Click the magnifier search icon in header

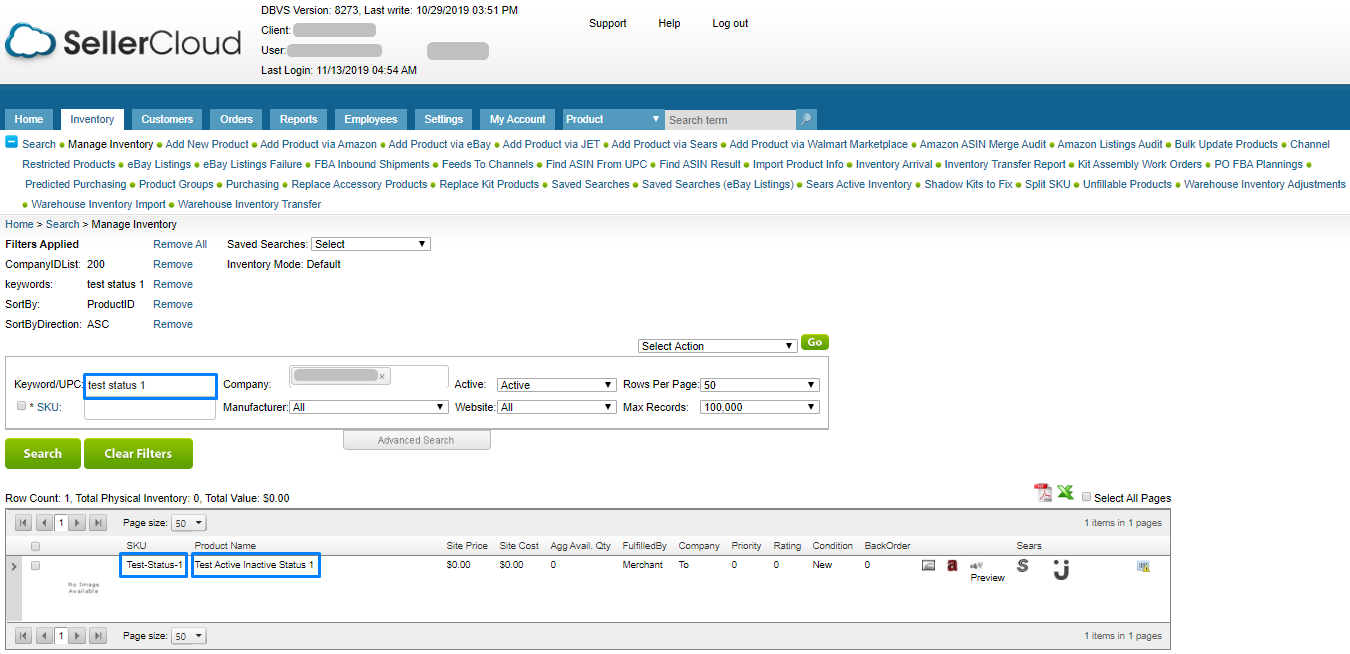pyautogui.click(x=806, y=119)
